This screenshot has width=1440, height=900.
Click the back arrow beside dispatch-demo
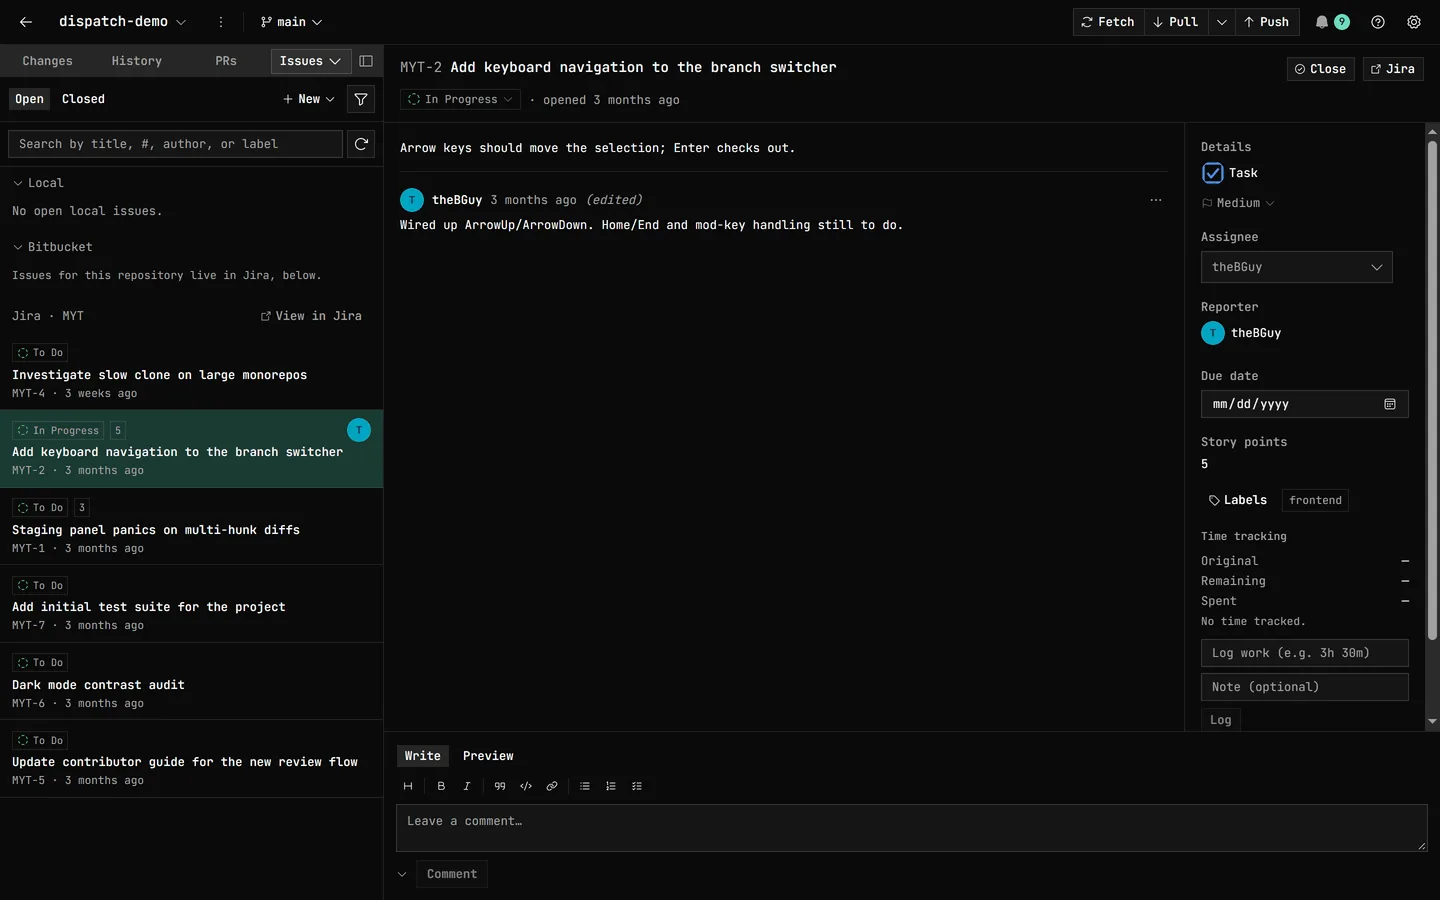point(26,22)
